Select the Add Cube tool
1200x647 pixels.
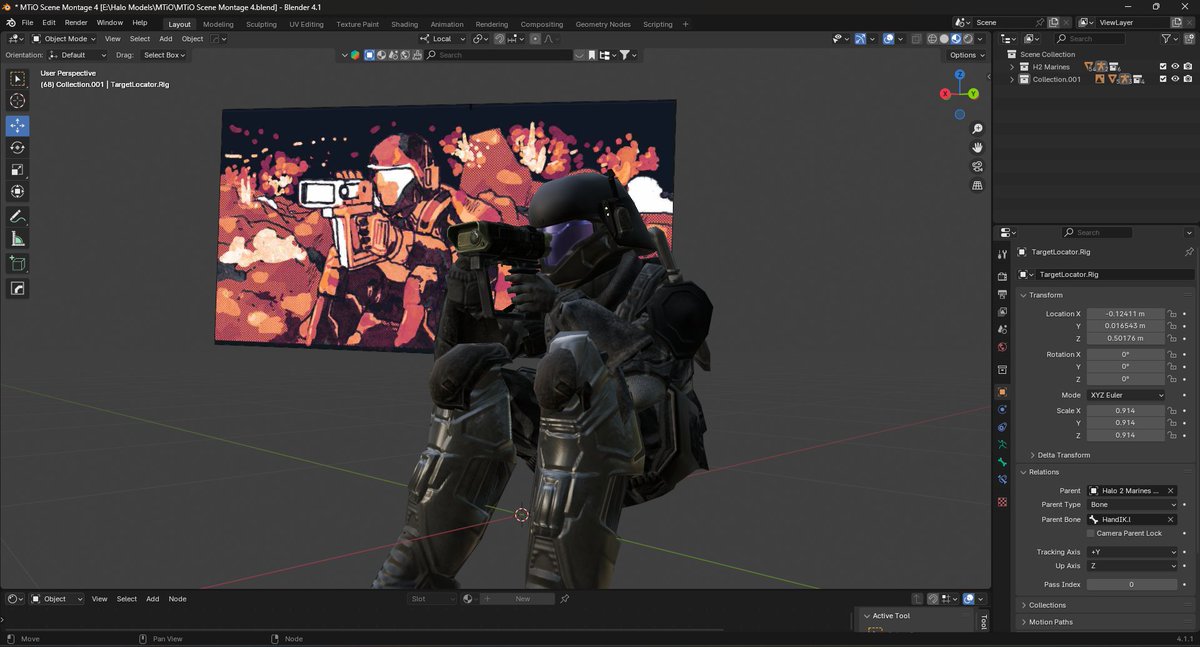18,263
